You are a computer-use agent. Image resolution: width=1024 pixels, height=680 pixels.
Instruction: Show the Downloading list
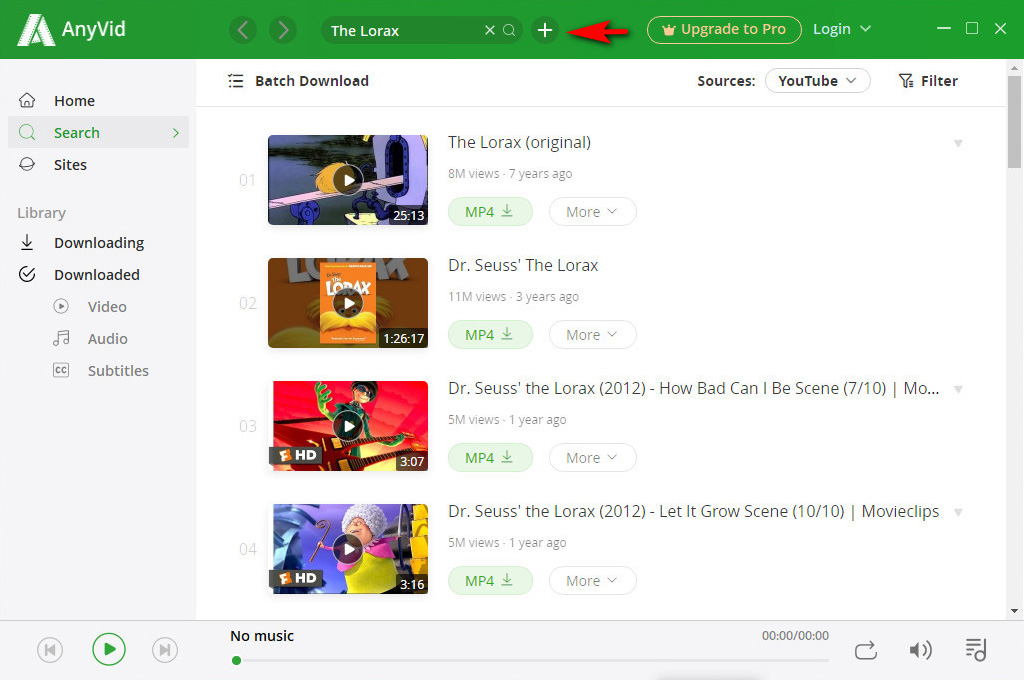pos(99,242)
